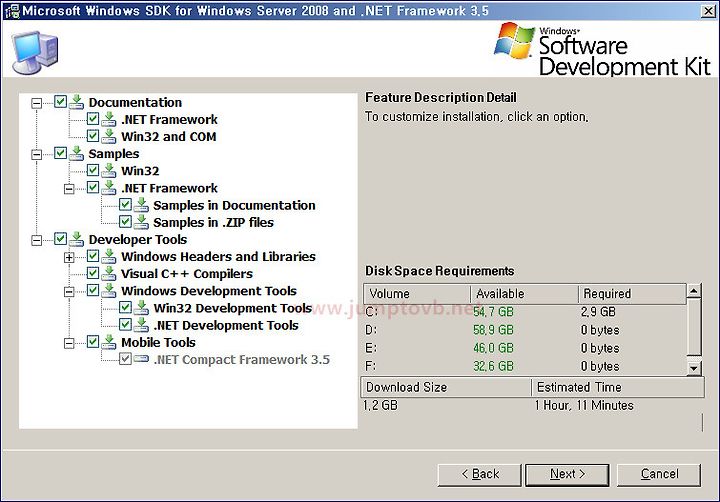The width and height of the screenshot is (720, 502).
Task: Proceed with the Next button
Action: [x=567, y=474]
